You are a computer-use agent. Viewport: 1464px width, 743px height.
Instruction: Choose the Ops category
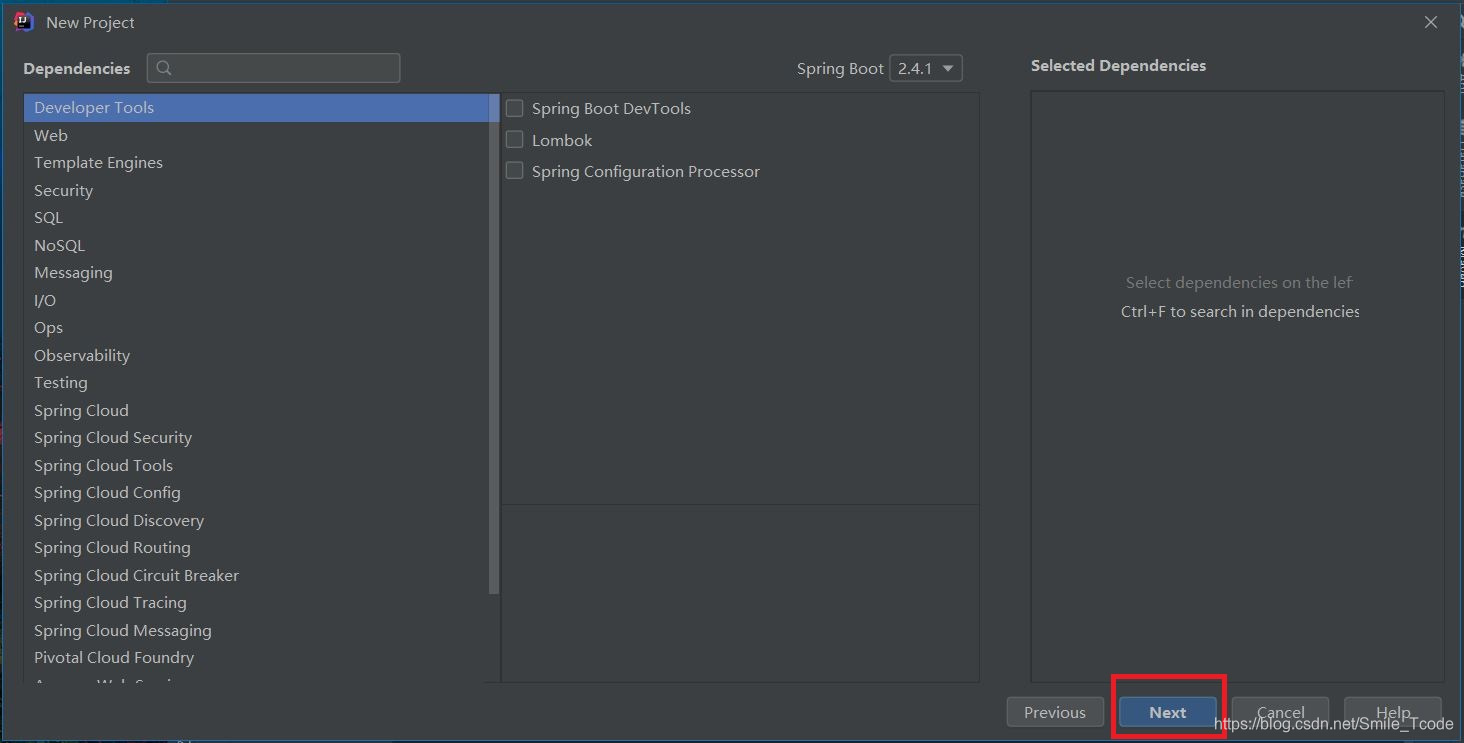pos(256,328)
